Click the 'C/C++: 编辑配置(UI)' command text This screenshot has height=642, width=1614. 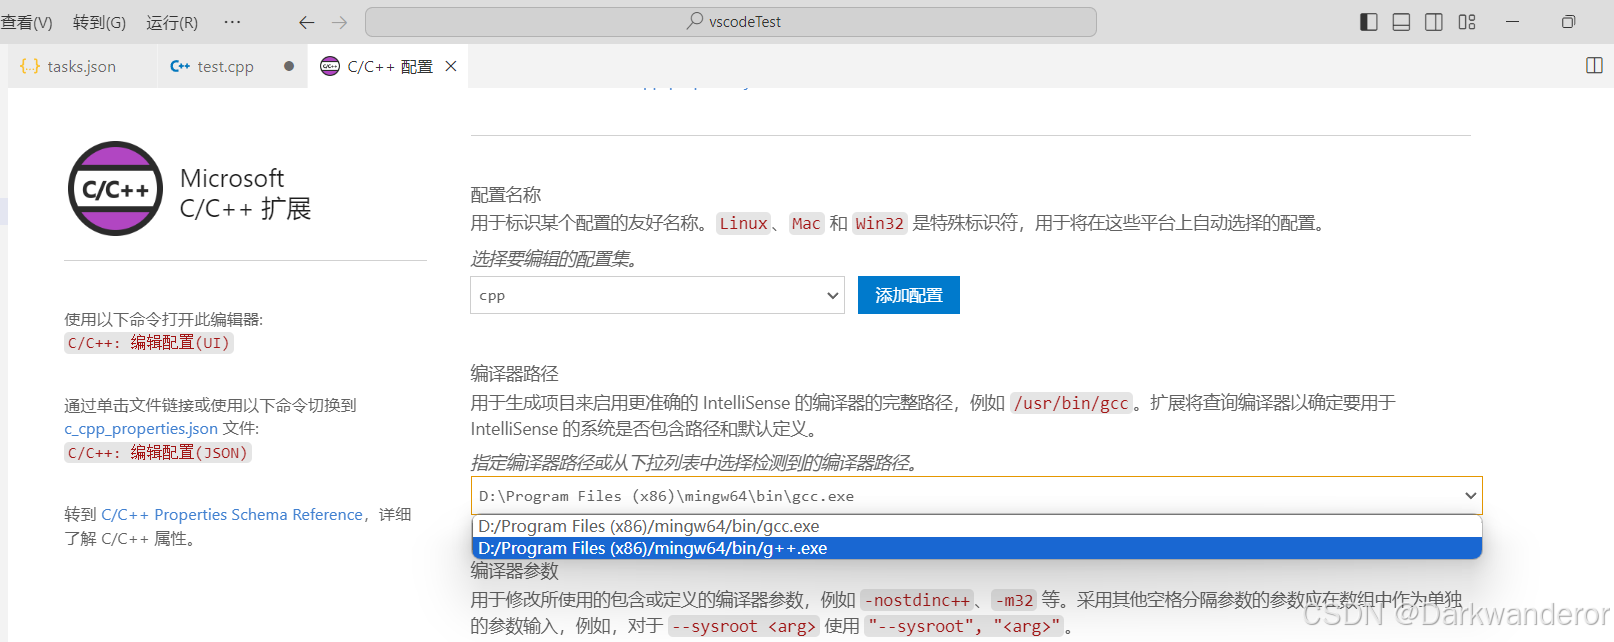tap(149, 343)
